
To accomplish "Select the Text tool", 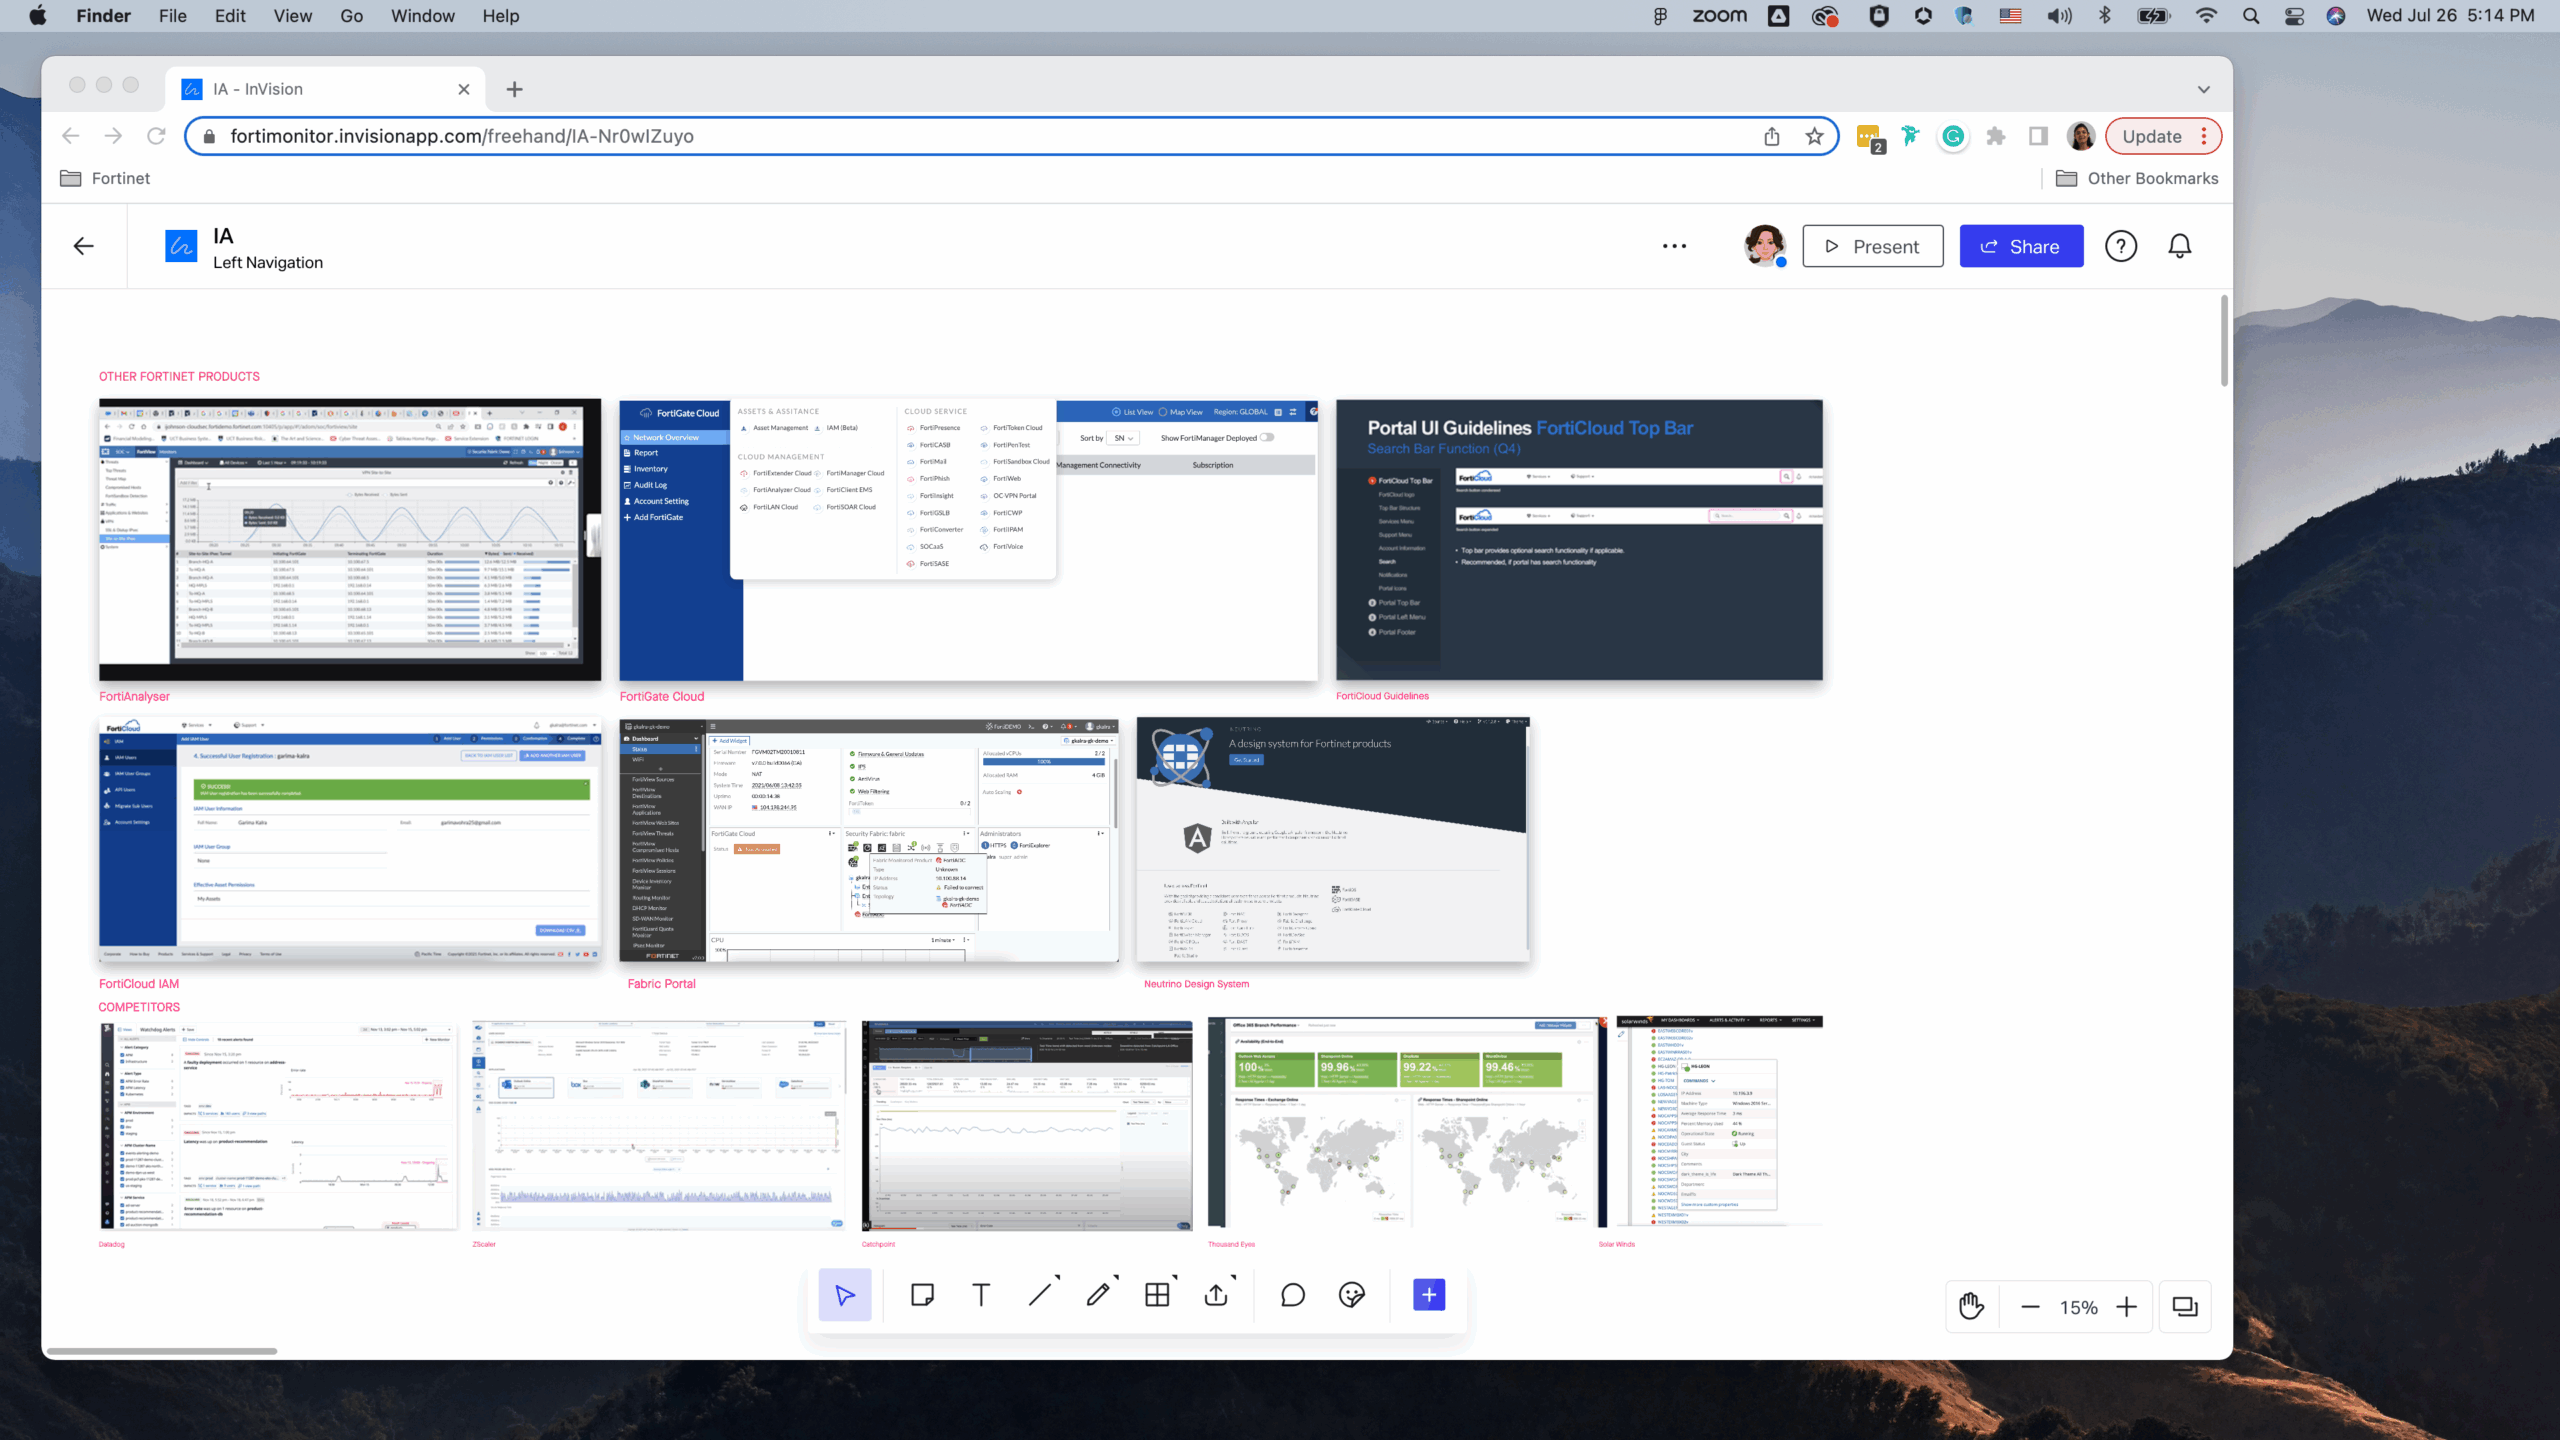I will pos(981,1295).
